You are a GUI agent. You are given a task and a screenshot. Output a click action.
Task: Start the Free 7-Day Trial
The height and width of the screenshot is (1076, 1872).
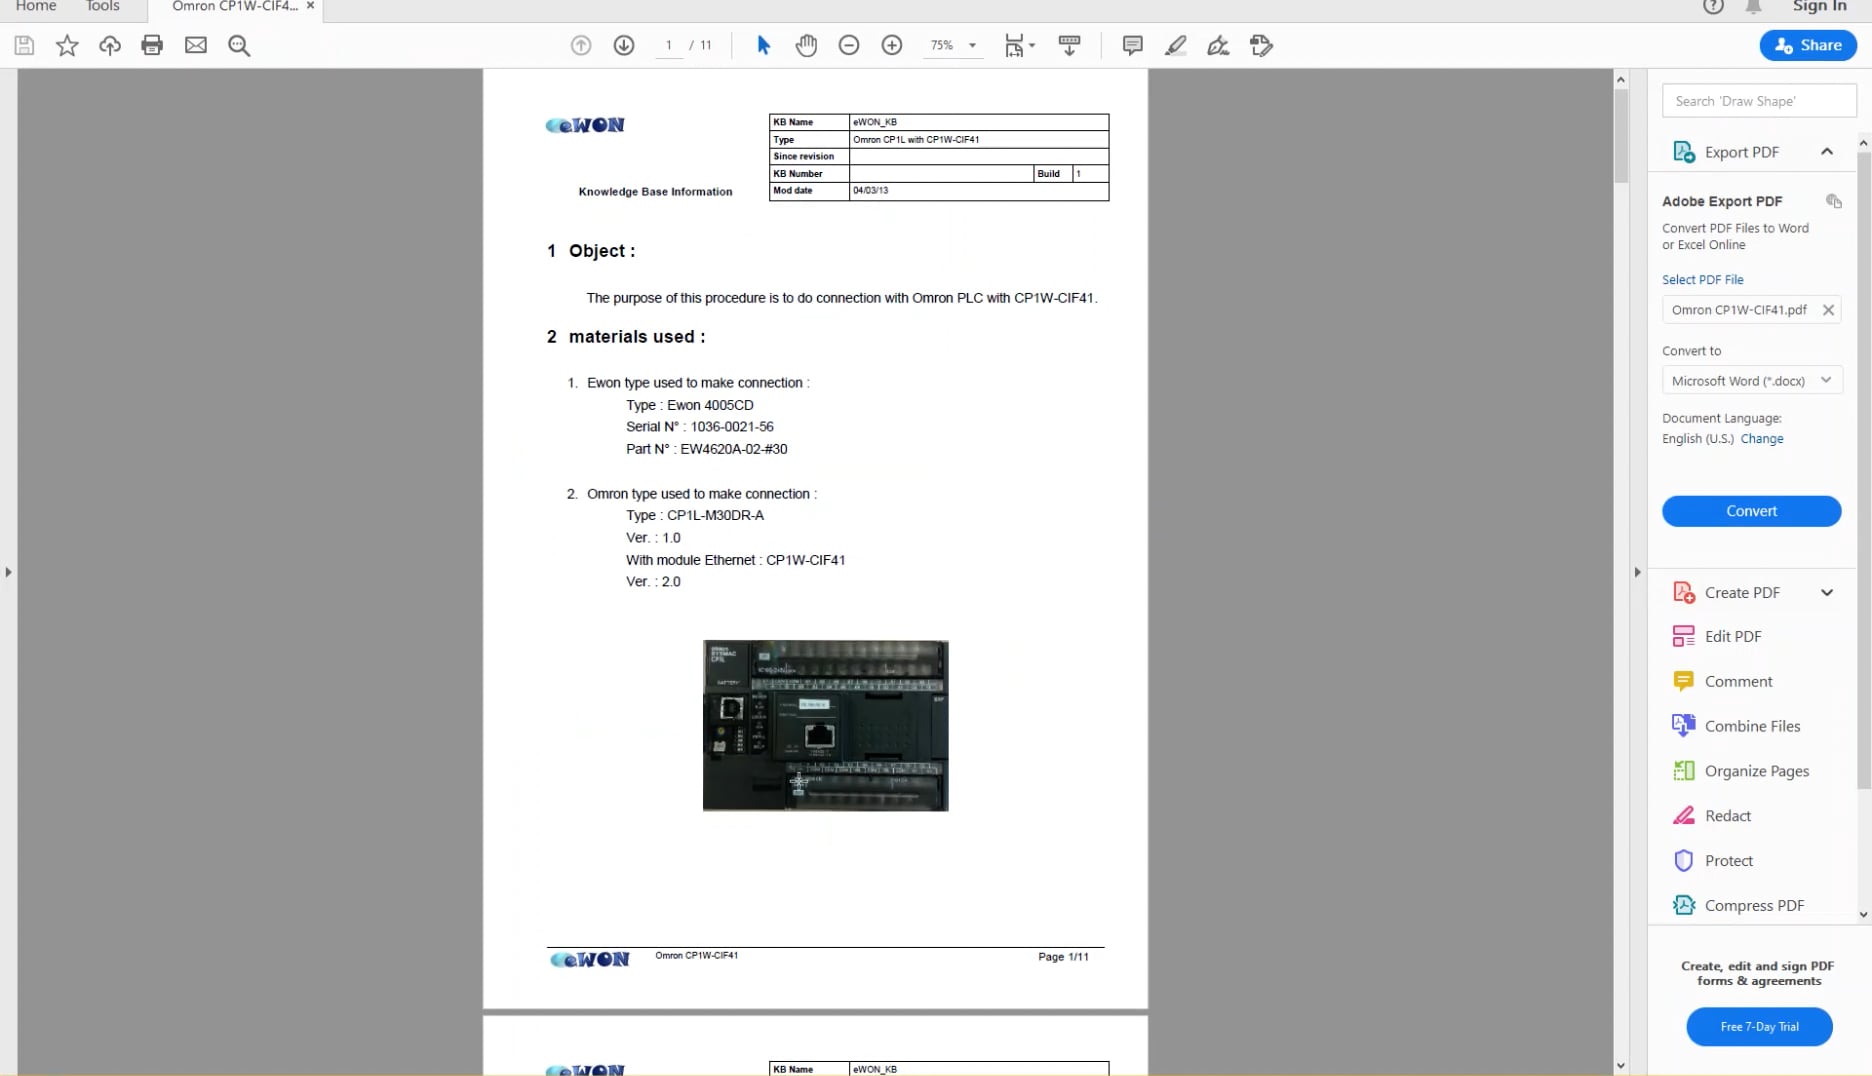point(1759,1026)
